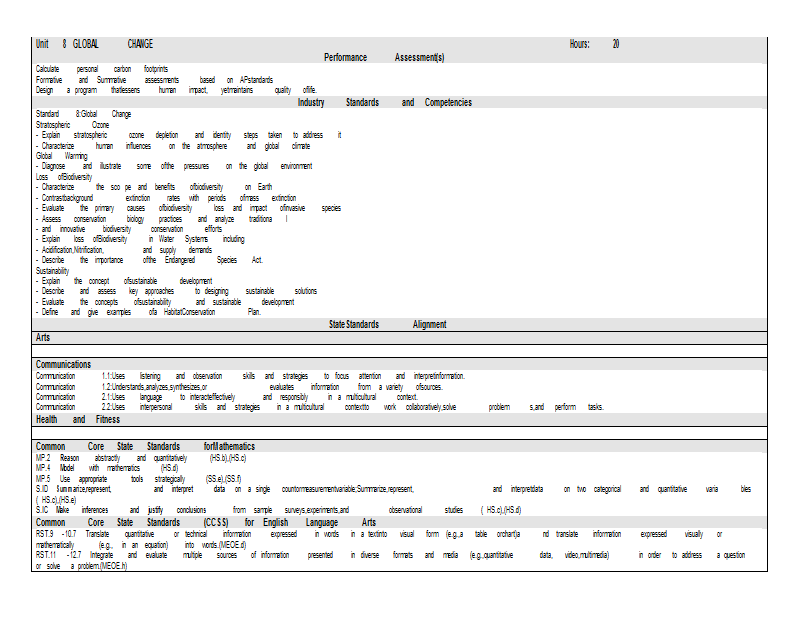This screenshot has width=800, height=618.
Task: Click 'Evaluate the primary causes of biodiversity loss' line
Action: [x=188, y=208]
